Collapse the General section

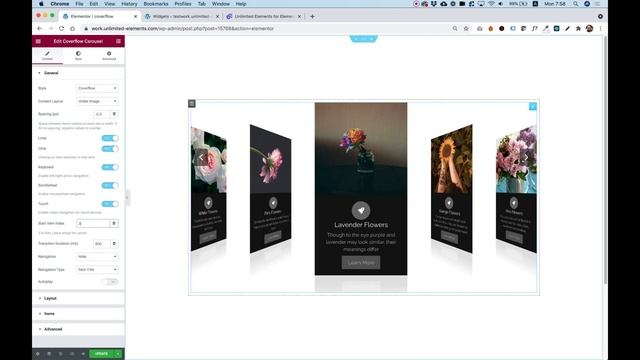(x=78, y=73)
